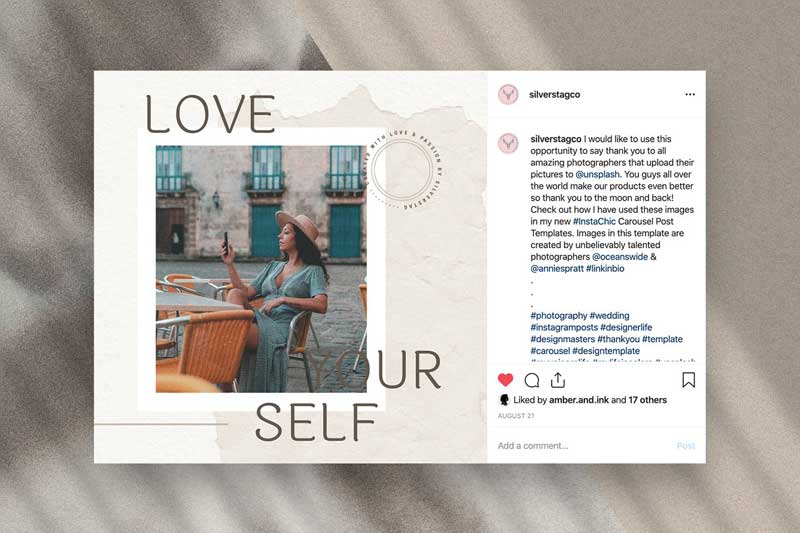Screen dimensions: 800x533
Task: Open comments via speech bubble icon
Action: point(532,380)
